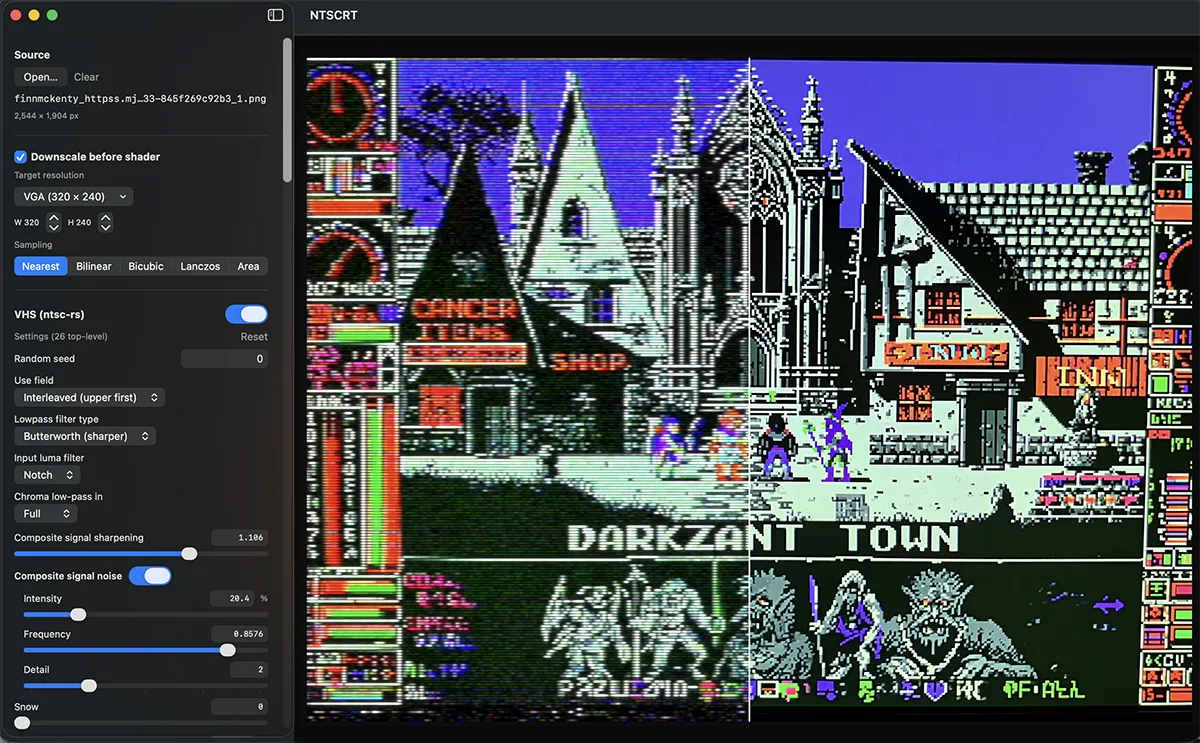Image resolution: width=1200 pixels, height=743 pixels.
Task: Click the sharpening value field 1.106
Action: point(239,538)
